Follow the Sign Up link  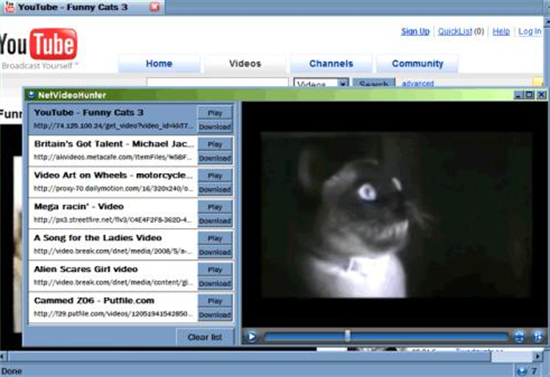pos(415,32)
